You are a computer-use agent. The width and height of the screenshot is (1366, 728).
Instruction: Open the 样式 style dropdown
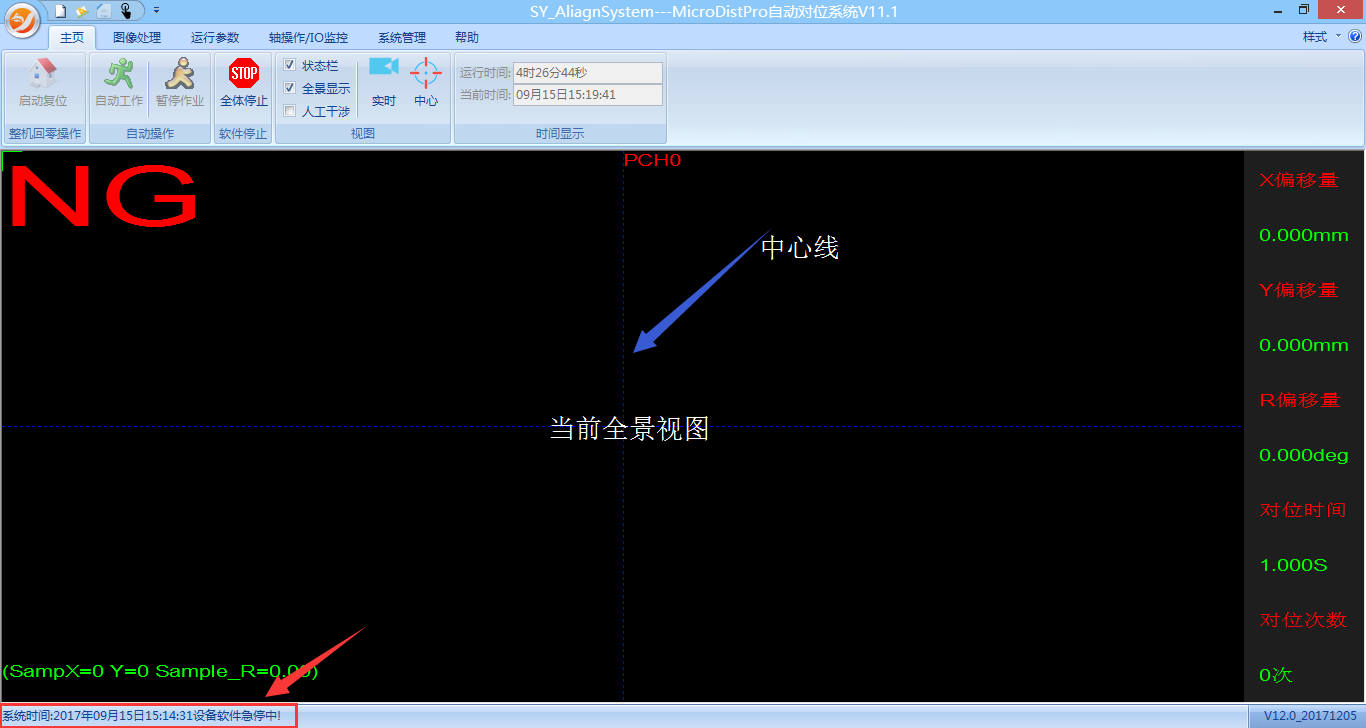point(1321,37)
